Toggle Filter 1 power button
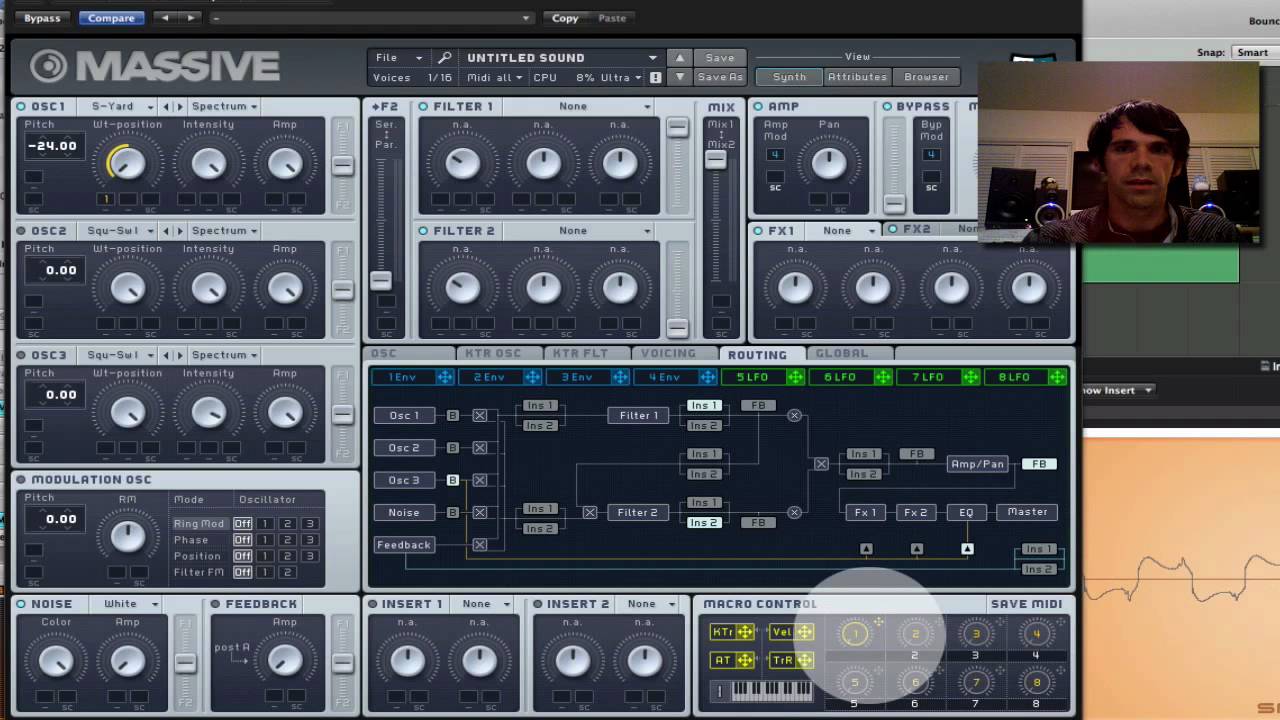 (423, 106)
